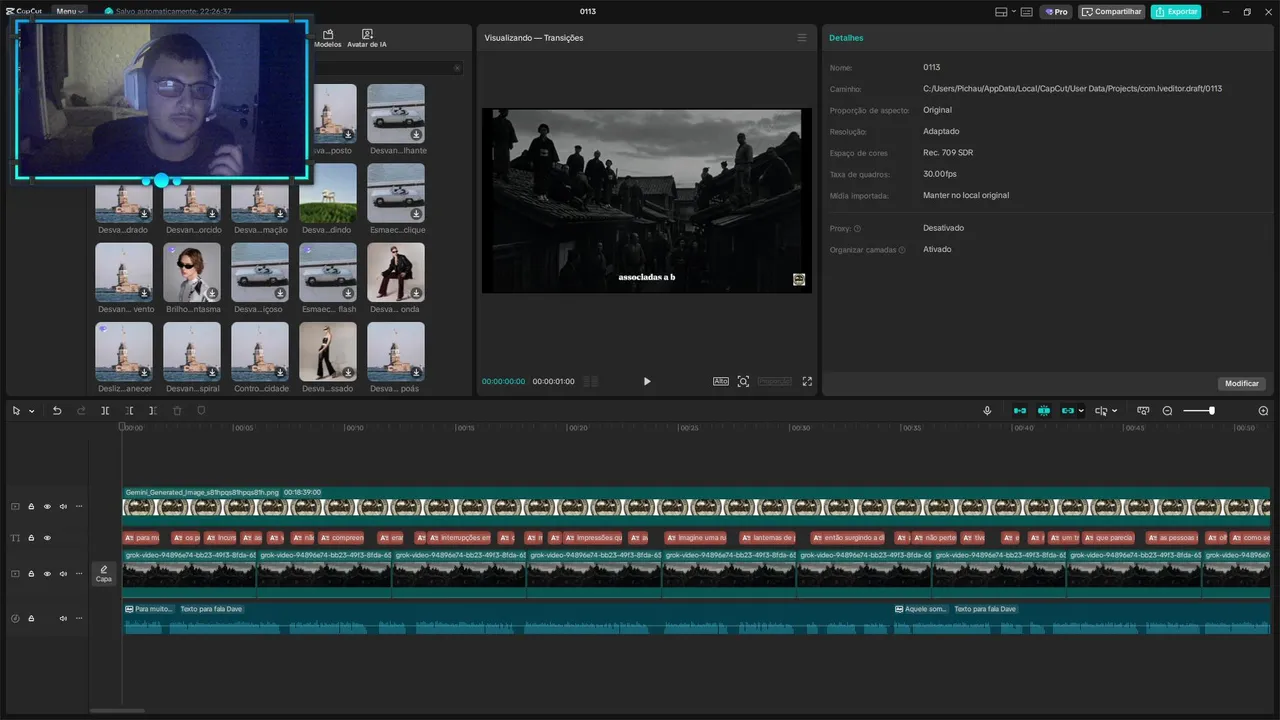Open more options for the grok-video track
The height and width of the screenshot is (720, 1280).
tap(79, 574)
